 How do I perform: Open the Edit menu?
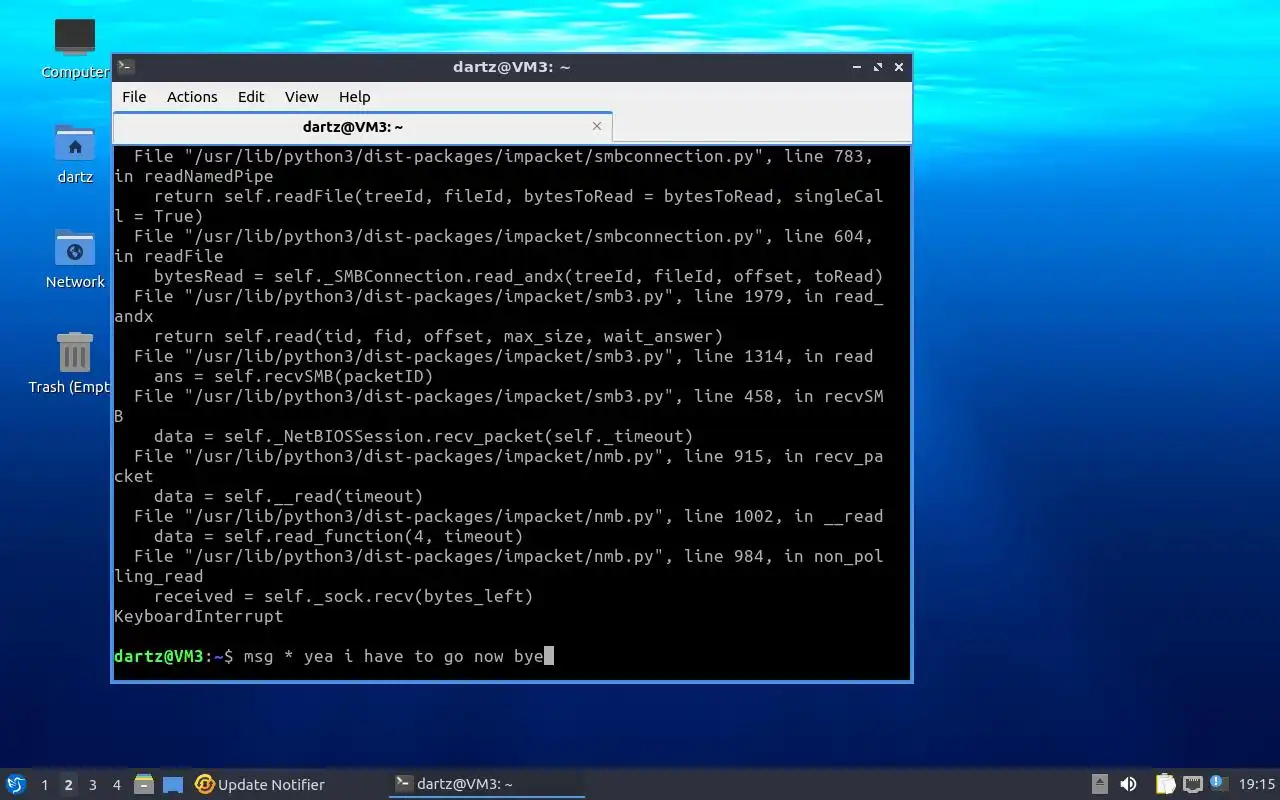[x=251, y=97]
